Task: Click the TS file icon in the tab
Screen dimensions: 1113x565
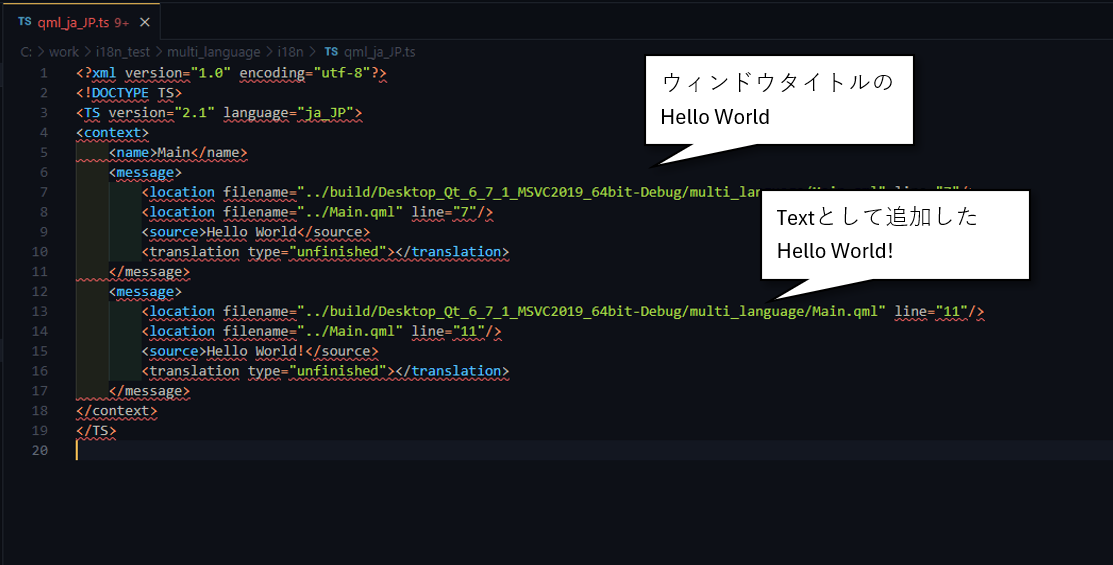Action: 24,20
